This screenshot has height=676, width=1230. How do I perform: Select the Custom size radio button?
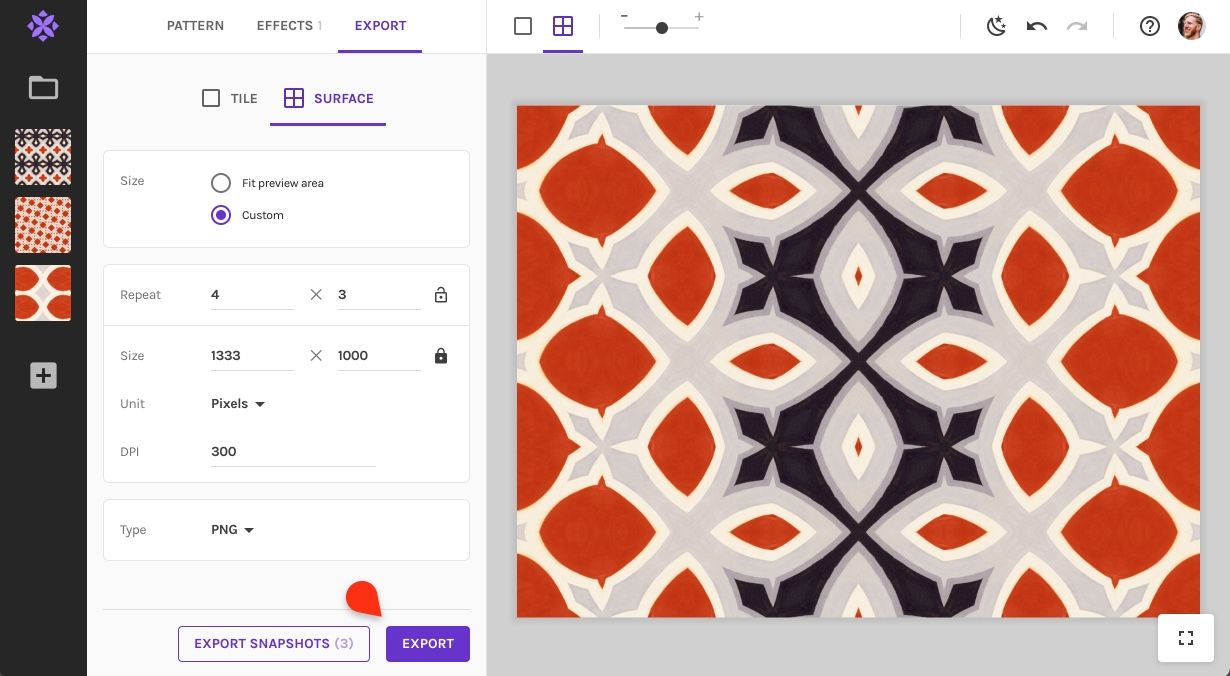(x=221, y=215)
